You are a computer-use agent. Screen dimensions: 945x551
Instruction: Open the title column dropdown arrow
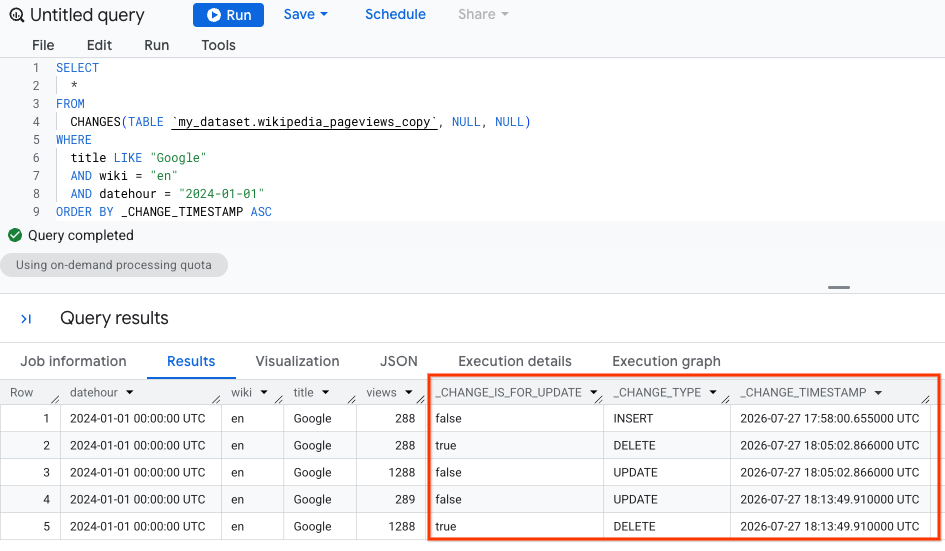coord(325,392)
